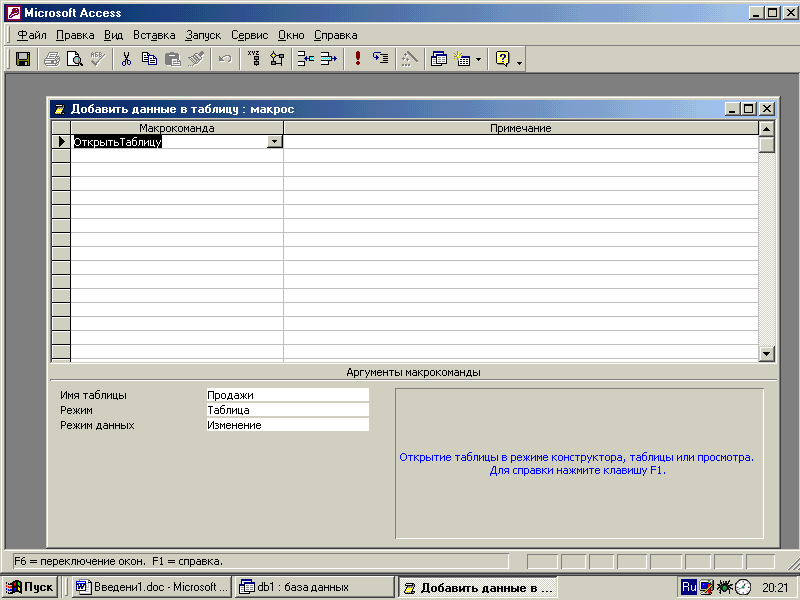Click the Аргументы макрокоманды heading
The width and height of the screenshot is (800, 600).
[413, 372]
